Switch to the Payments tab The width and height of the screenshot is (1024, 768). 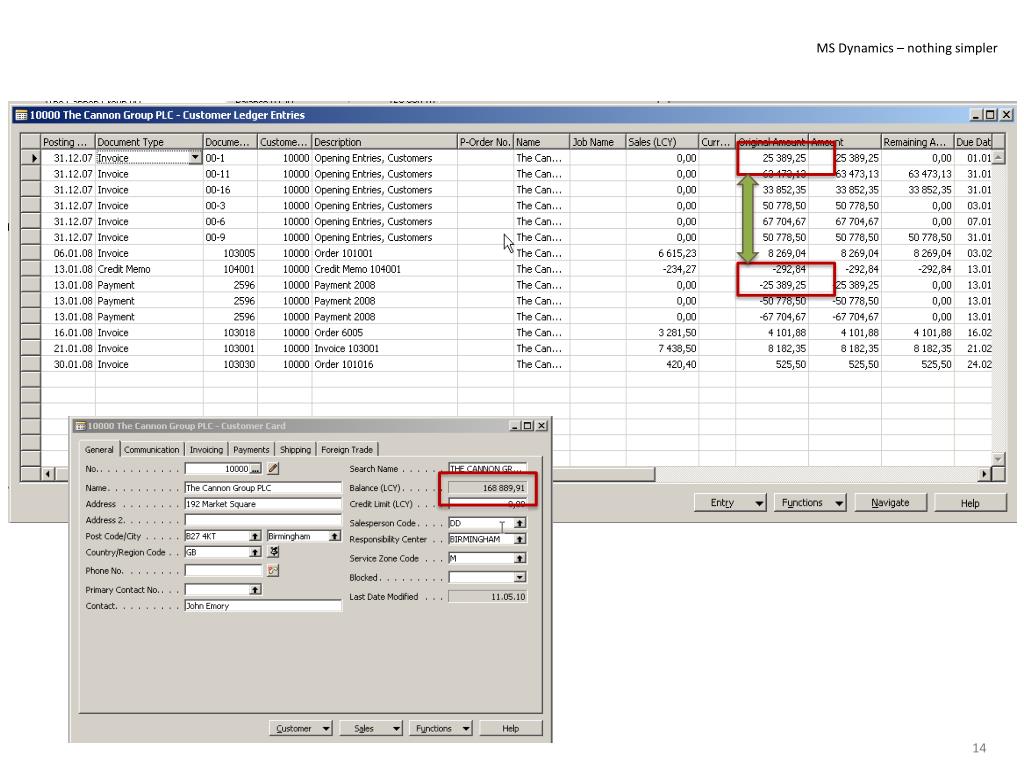point(251,449)
